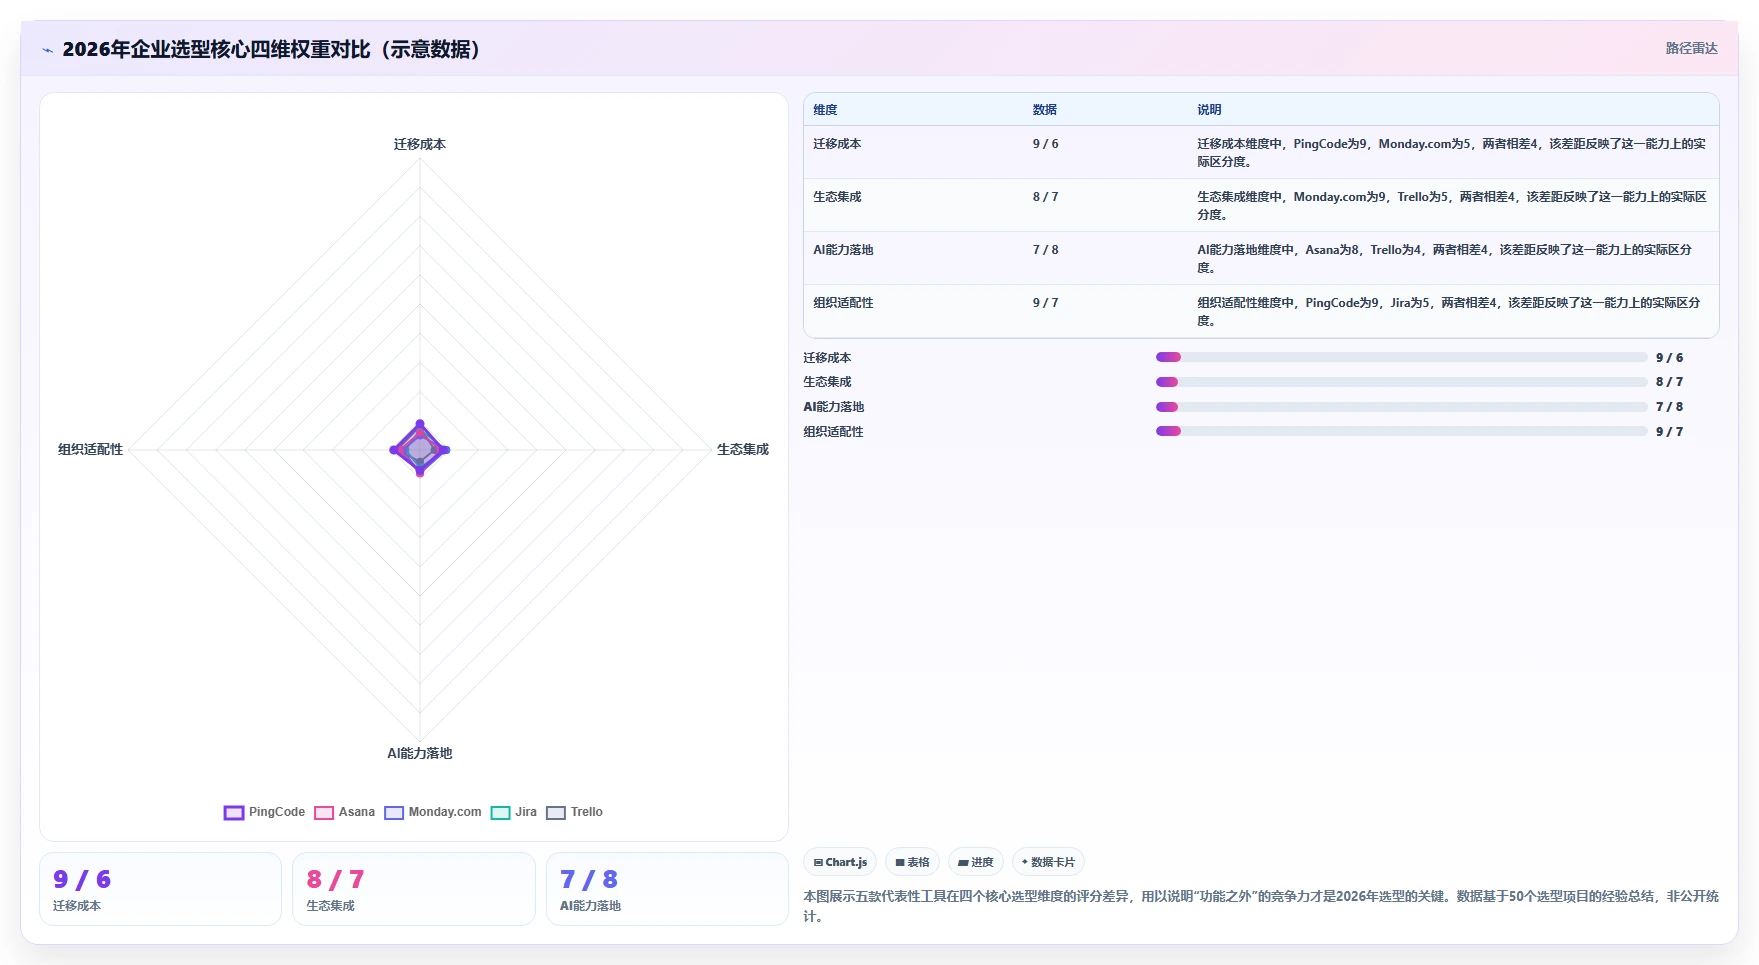Click the 8 / 7 生态集成 data card
The image size is (1759, 965).
pos(414,889)
